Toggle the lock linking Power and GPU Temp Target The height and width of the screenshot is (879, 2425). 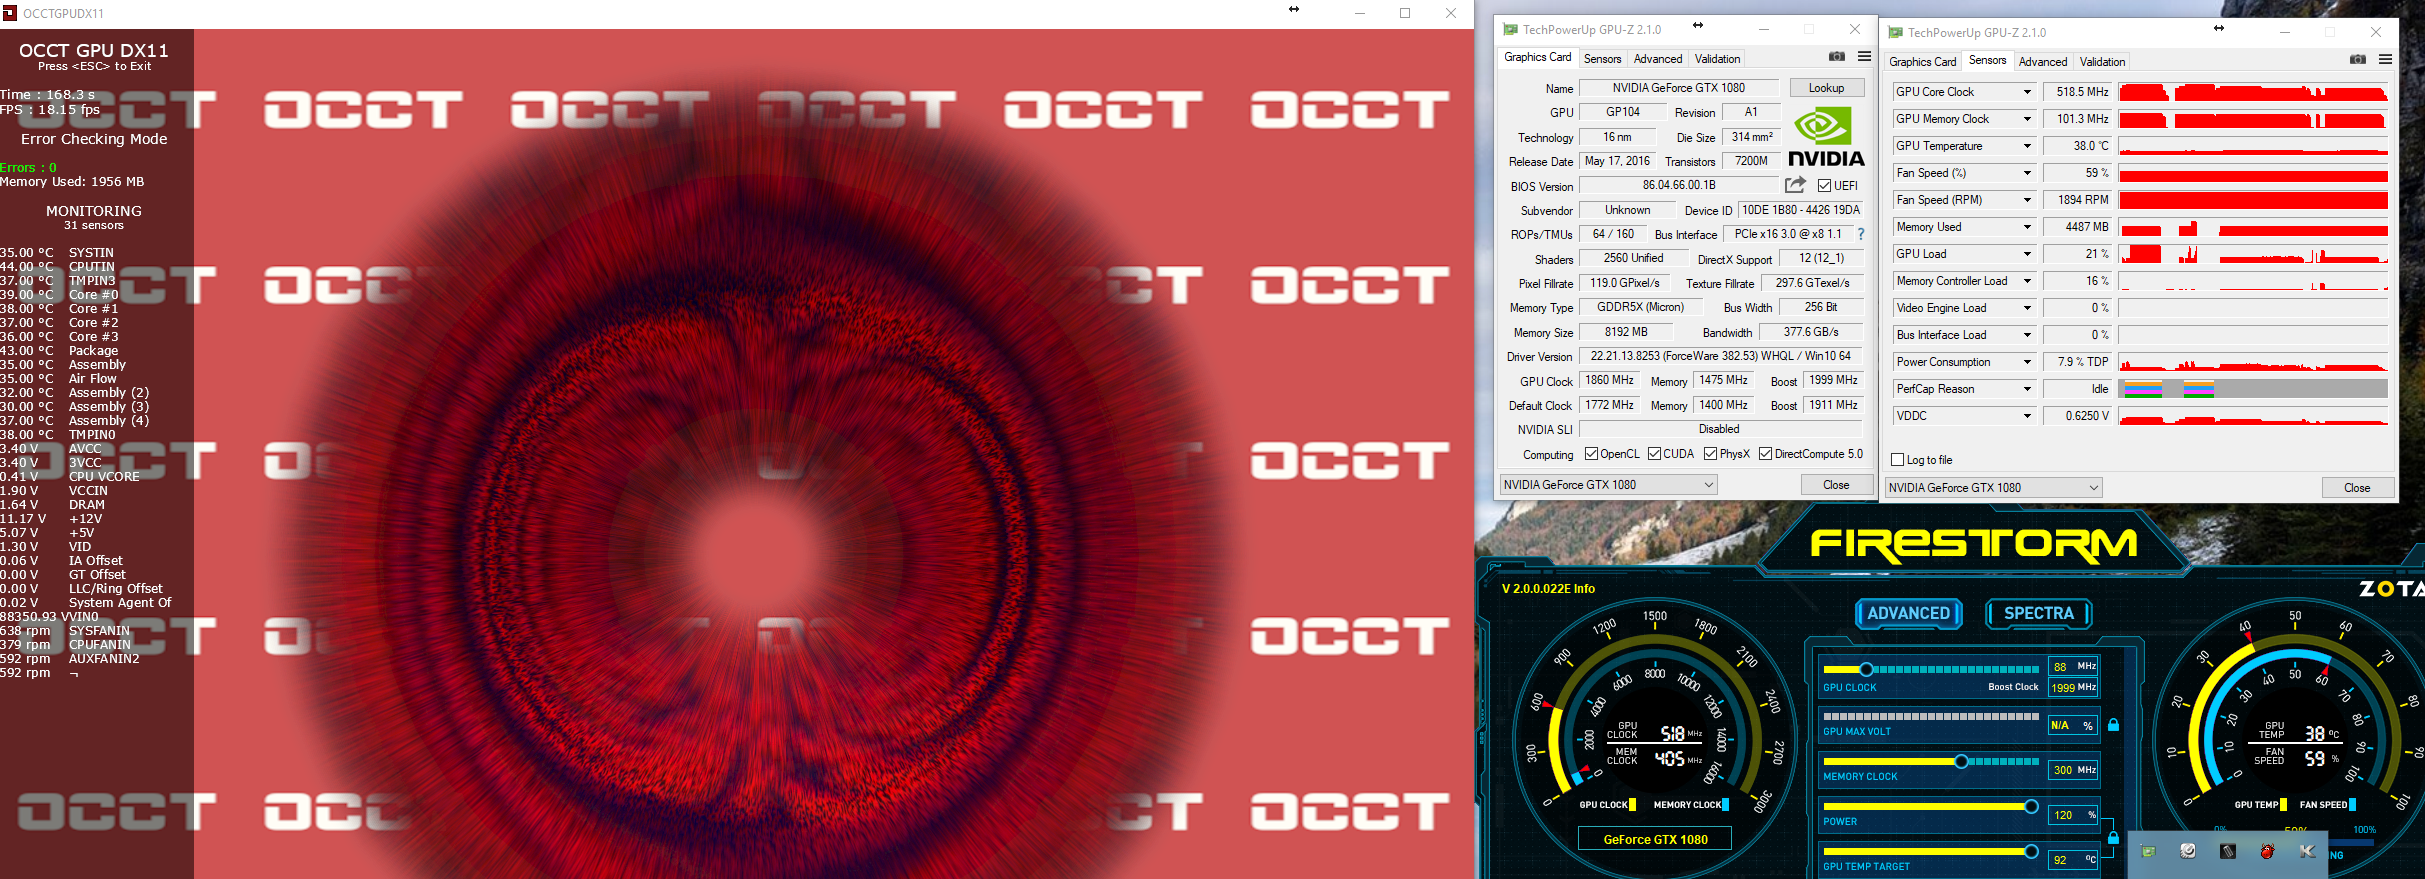(x=2113, y=837)
